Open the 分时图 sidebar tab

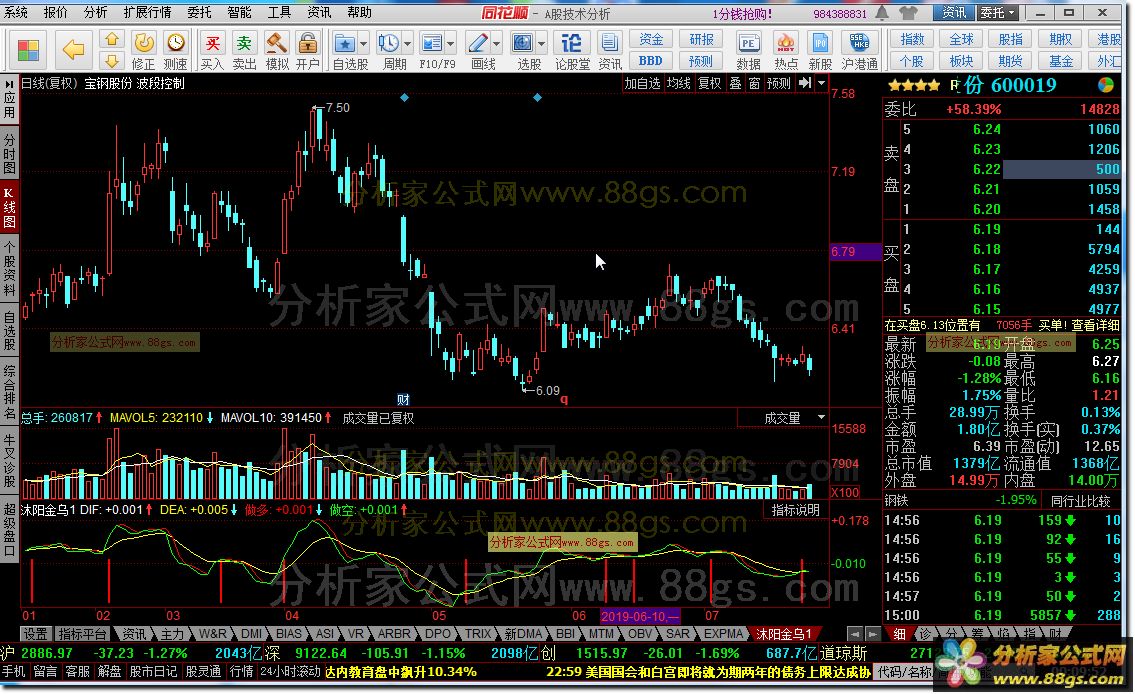coord(9,153)
